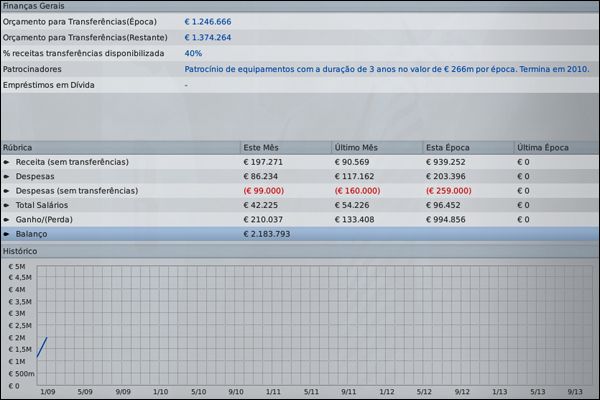Expand the Total Salários row arrow
The image size is (600, 400).
pyautogui.click(x=6, y=205)
